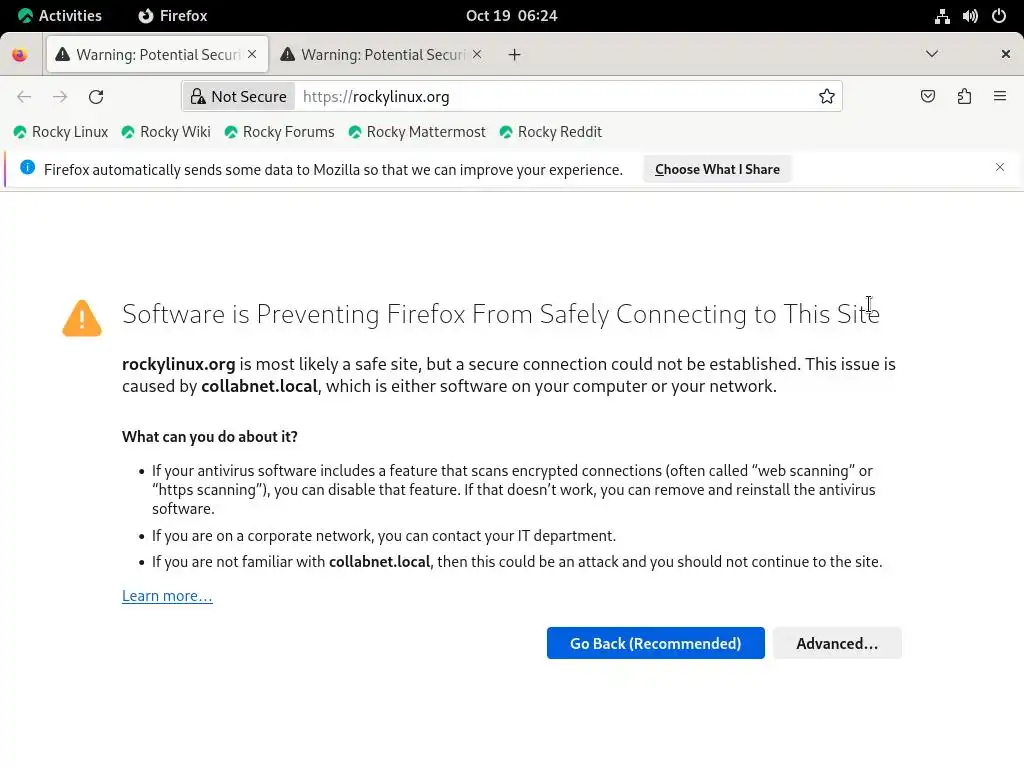
Task: Open the Pocket save icon
Action: coord(928,97)
